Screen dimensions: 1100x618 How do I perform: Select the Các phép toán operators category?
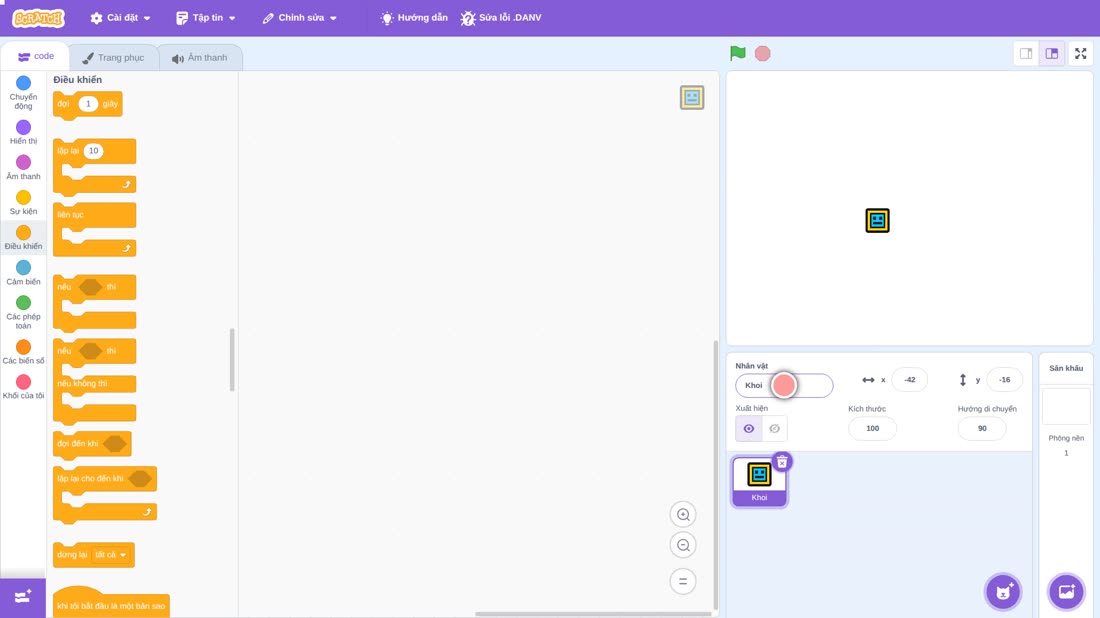tap(23, 312)
